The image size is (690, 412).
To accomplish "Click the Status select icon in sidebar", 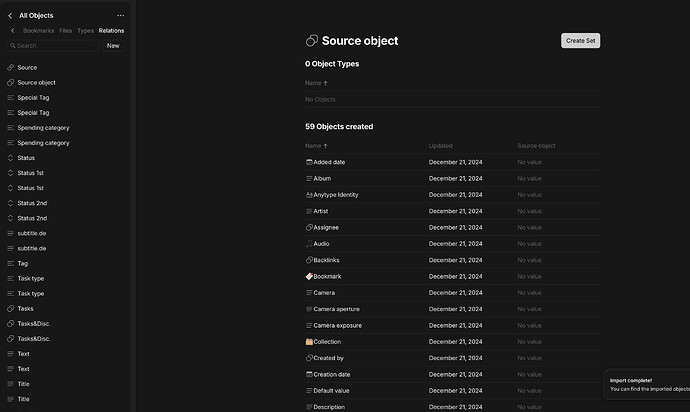I will coord(11,158).
